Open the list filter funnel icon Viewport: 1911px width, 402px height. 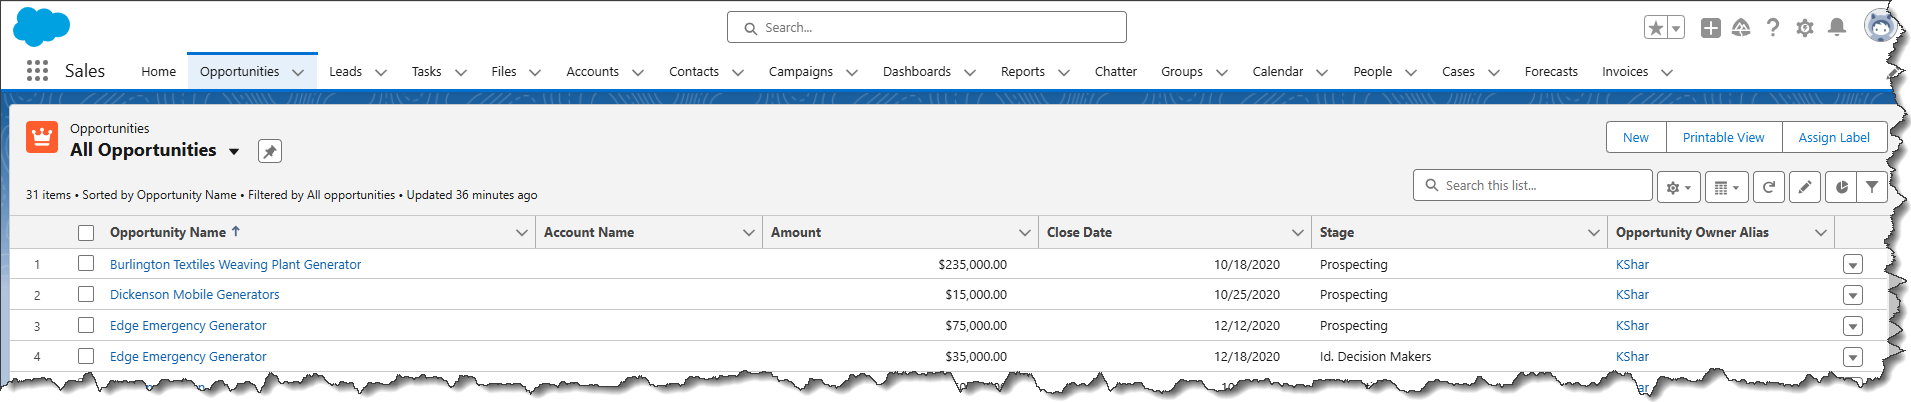pyautogui.click(x=1871, y=187)
